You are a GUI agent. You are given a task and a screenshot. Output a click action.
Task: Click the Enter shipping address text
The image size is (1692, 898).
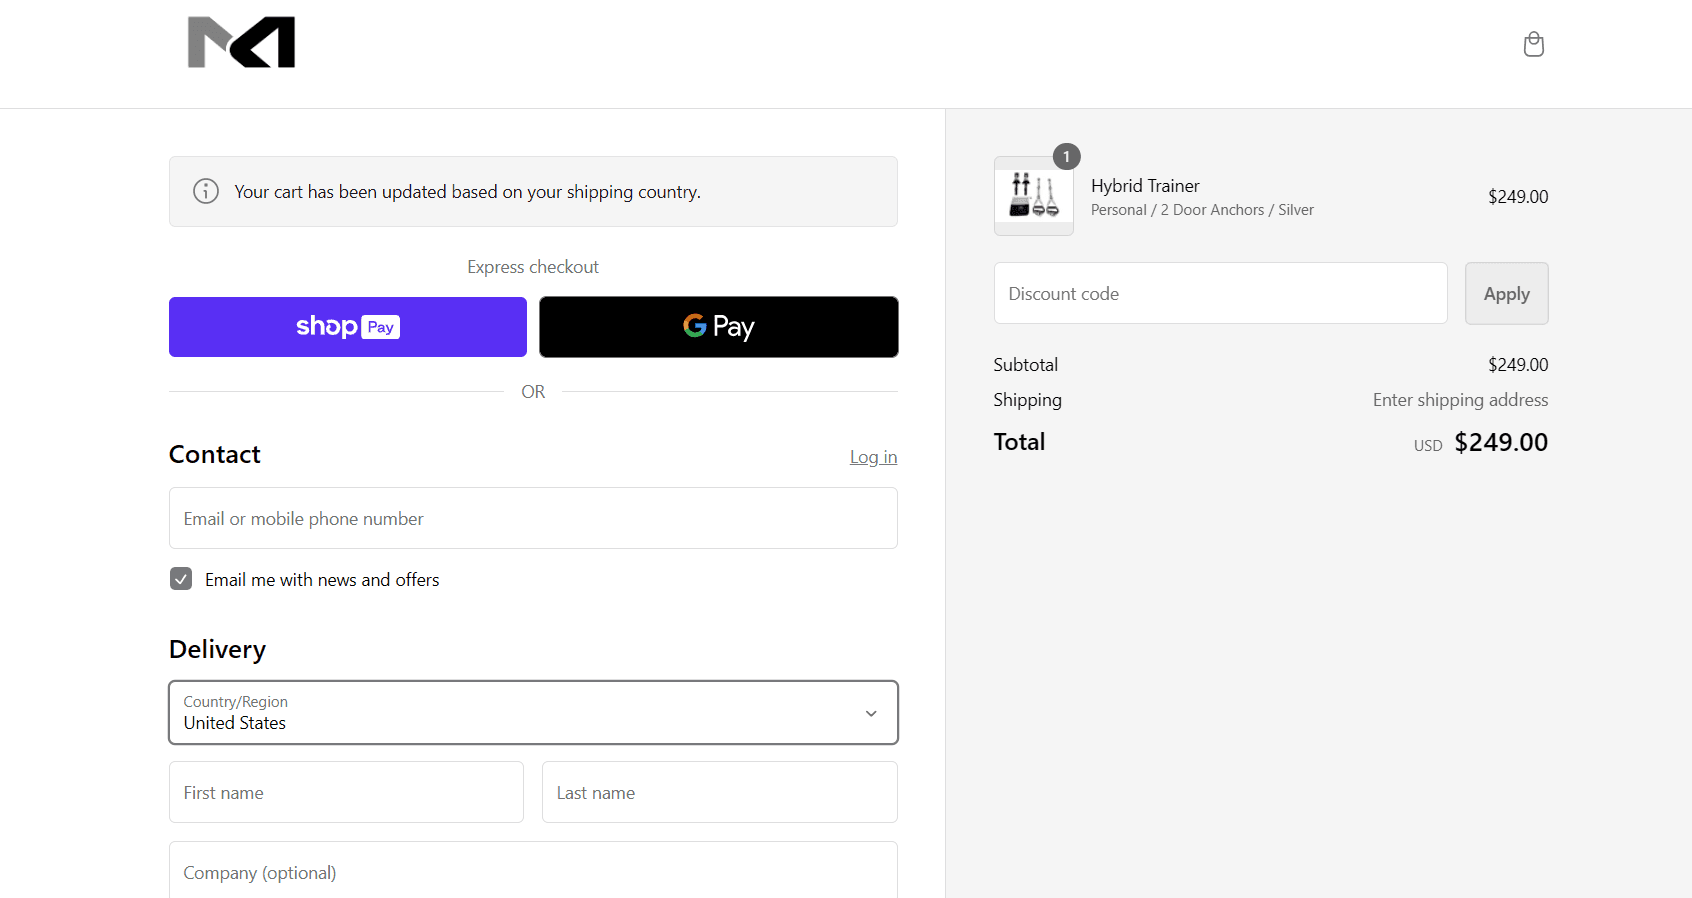[1460, 400]
